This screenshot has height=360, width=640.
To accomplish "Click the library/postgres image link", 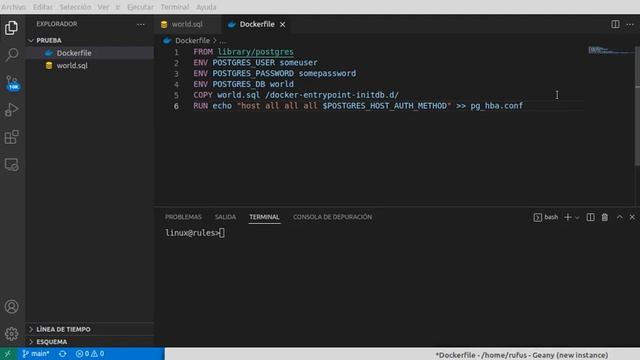I will (x=256, y=52).
